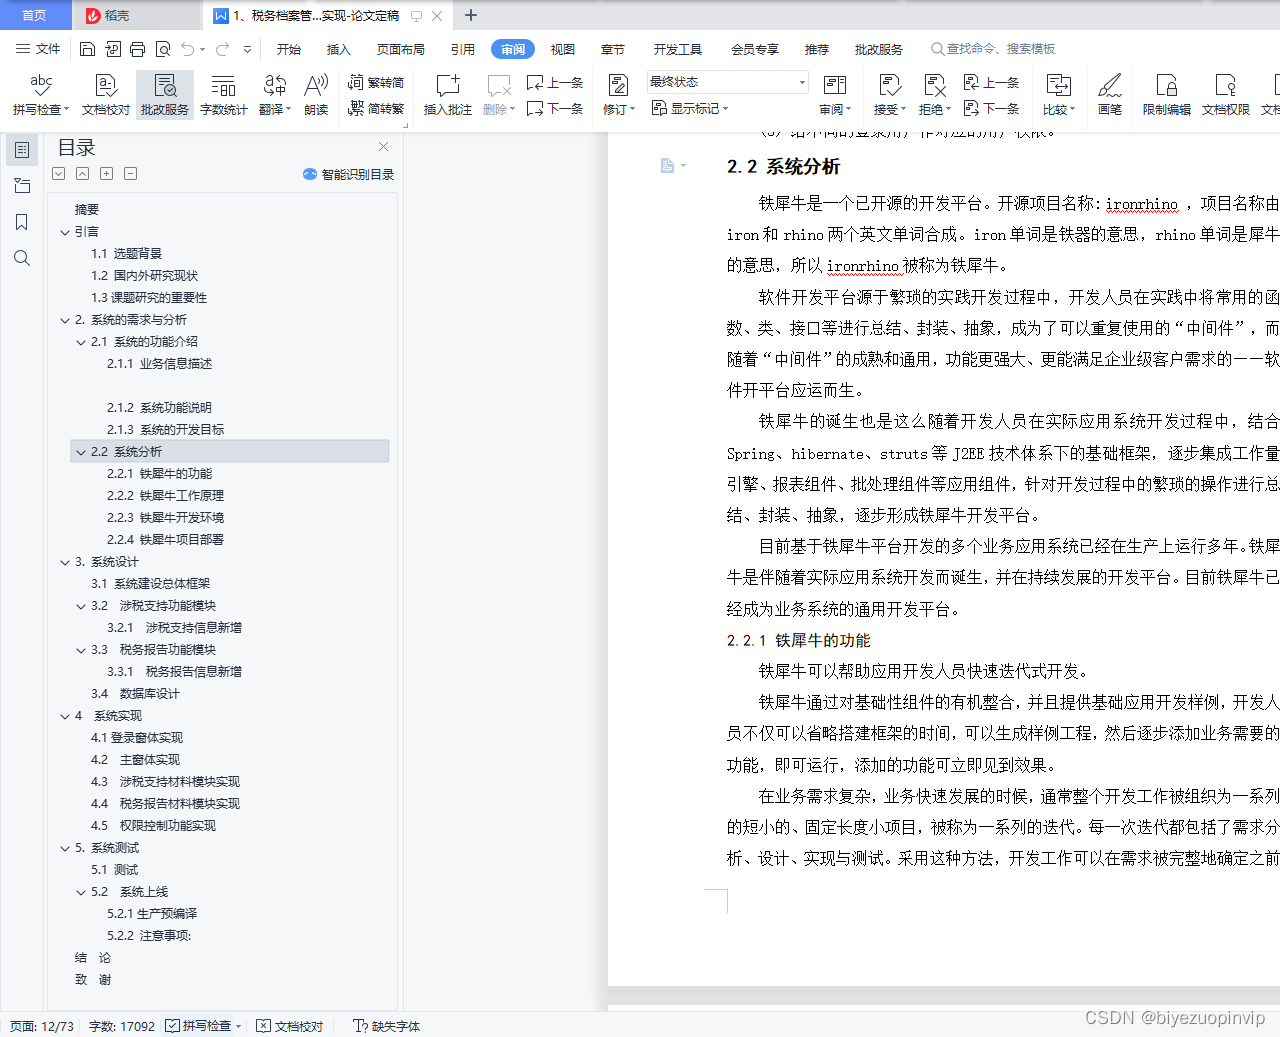Switch to 引用 ribbon tab
Image resolution: width=1280 pixels, height=1037 pixels.
(x=463, y=49)
